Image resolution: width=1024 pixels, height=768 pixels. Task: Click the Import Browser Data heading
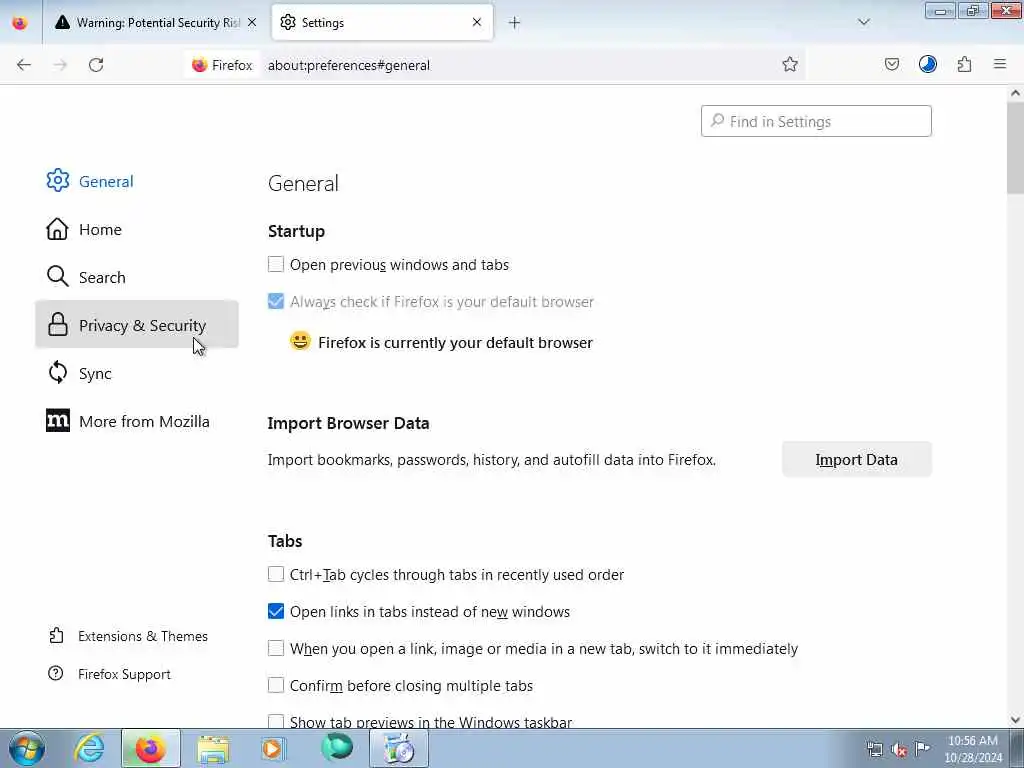[x=348, y=423]
